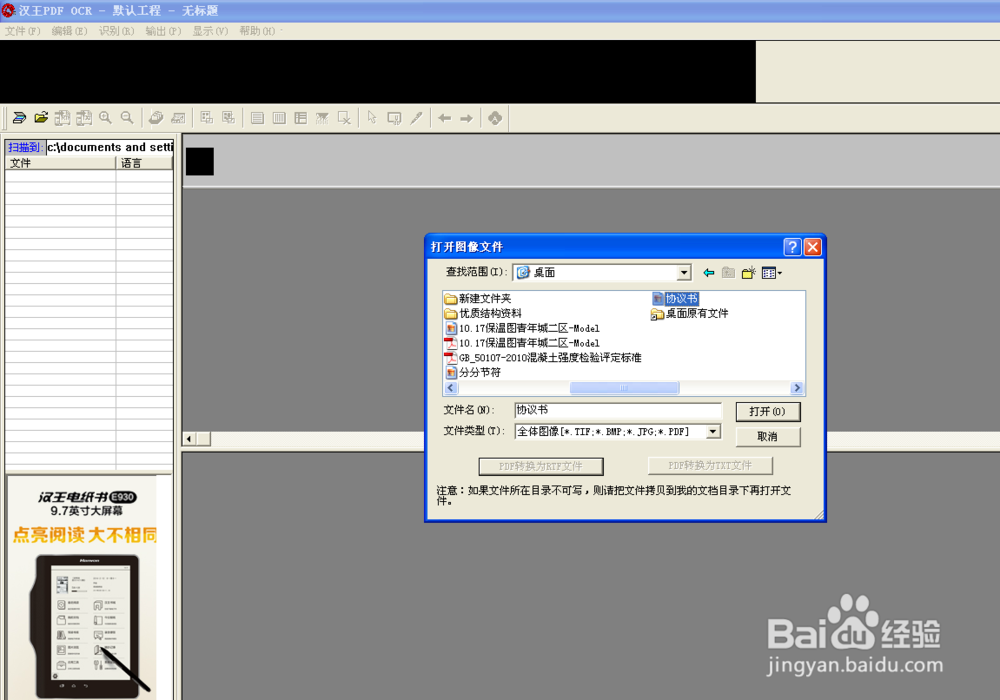Click file list scrollbar left arrow
This screenshot has width=1000, height=700.
point(451,388)
